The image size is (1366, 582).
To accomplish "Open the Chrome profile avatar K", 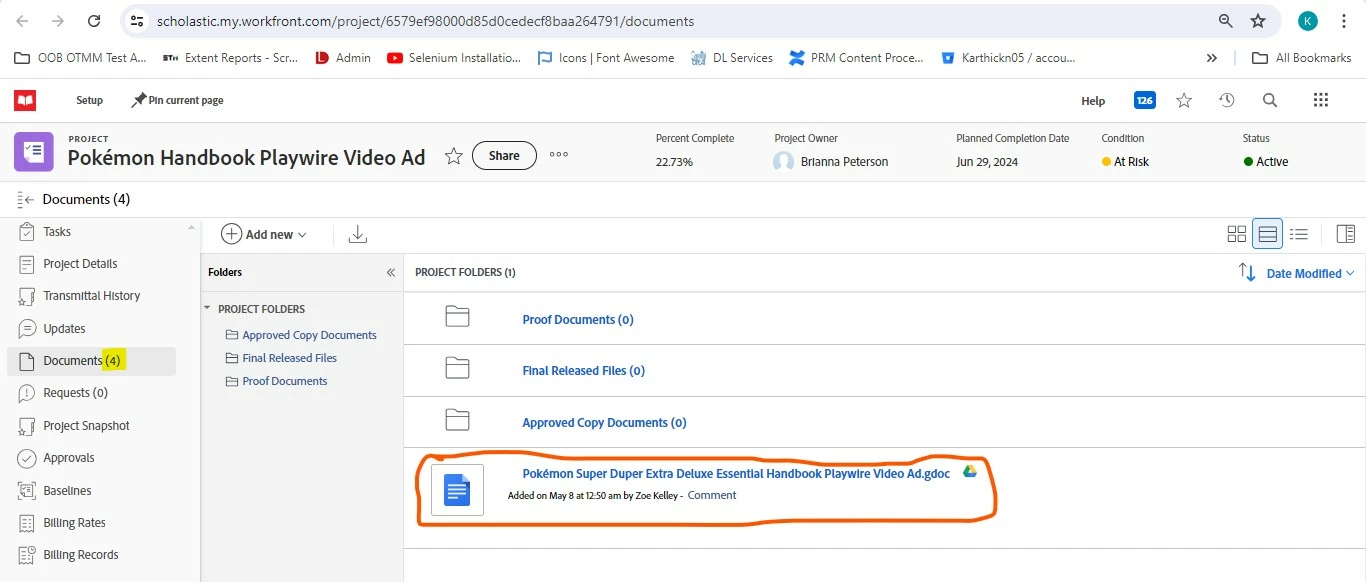I will [x=1308, y=21].
